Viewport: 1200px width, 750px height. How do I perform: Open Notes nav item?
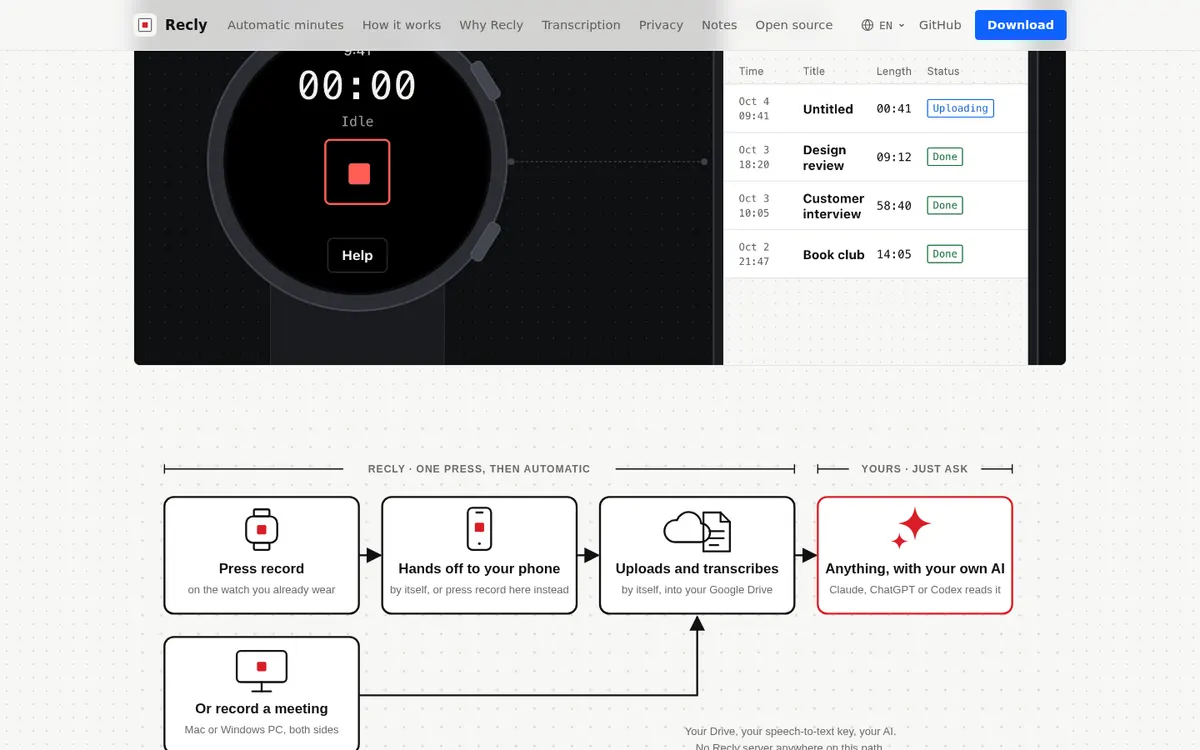point(719,25)
